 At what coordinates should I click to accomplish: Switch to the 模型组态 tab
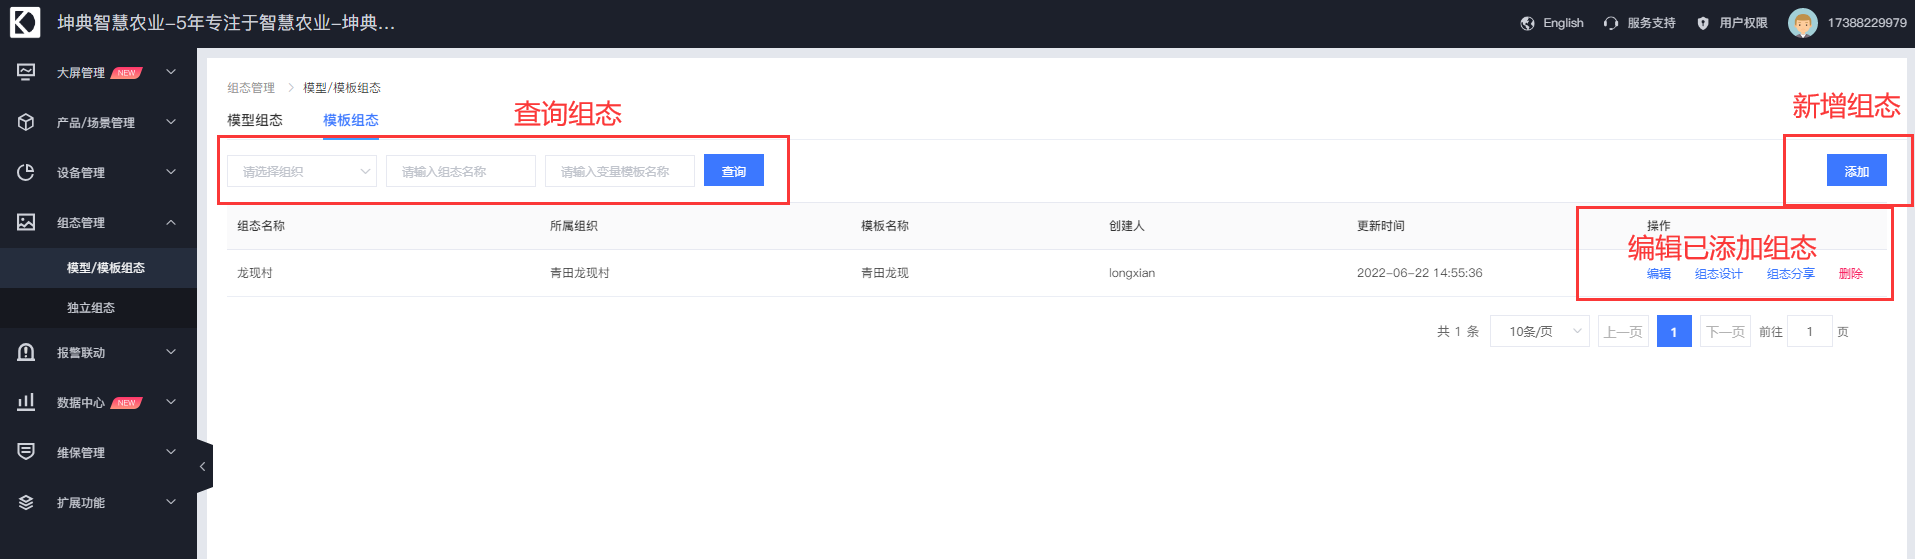(255, 120)
